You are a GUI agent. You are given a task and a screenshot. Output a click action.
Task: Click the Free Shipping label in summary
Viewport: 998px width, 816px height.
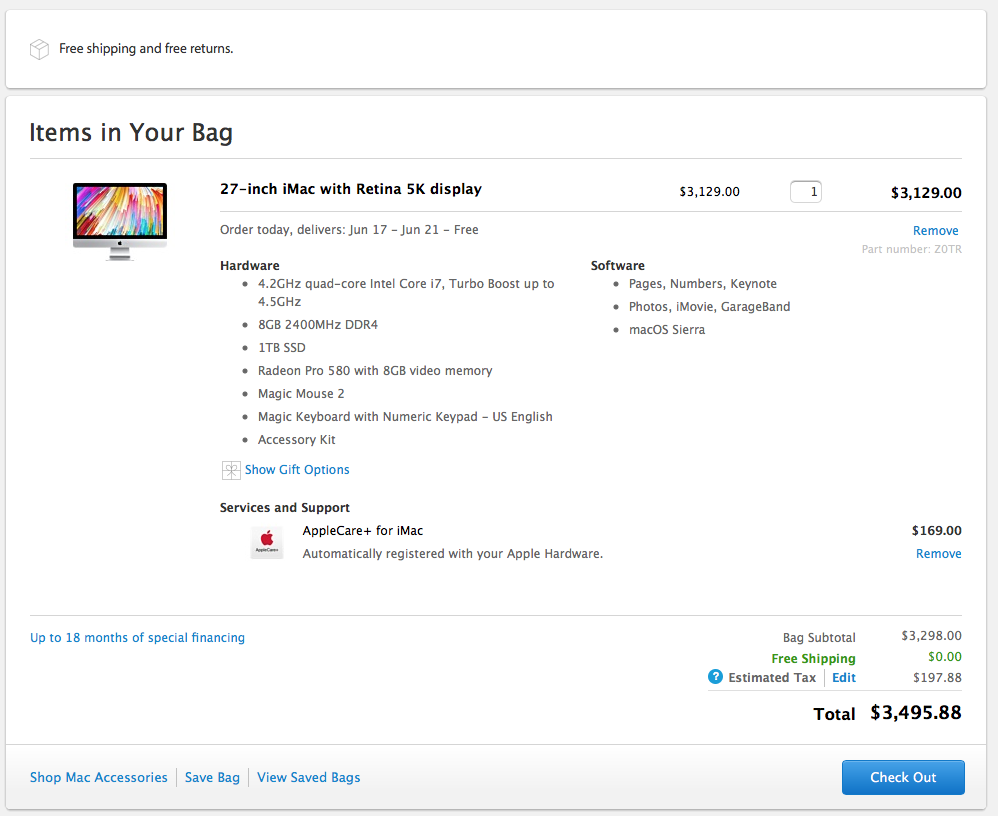[813, 659]
